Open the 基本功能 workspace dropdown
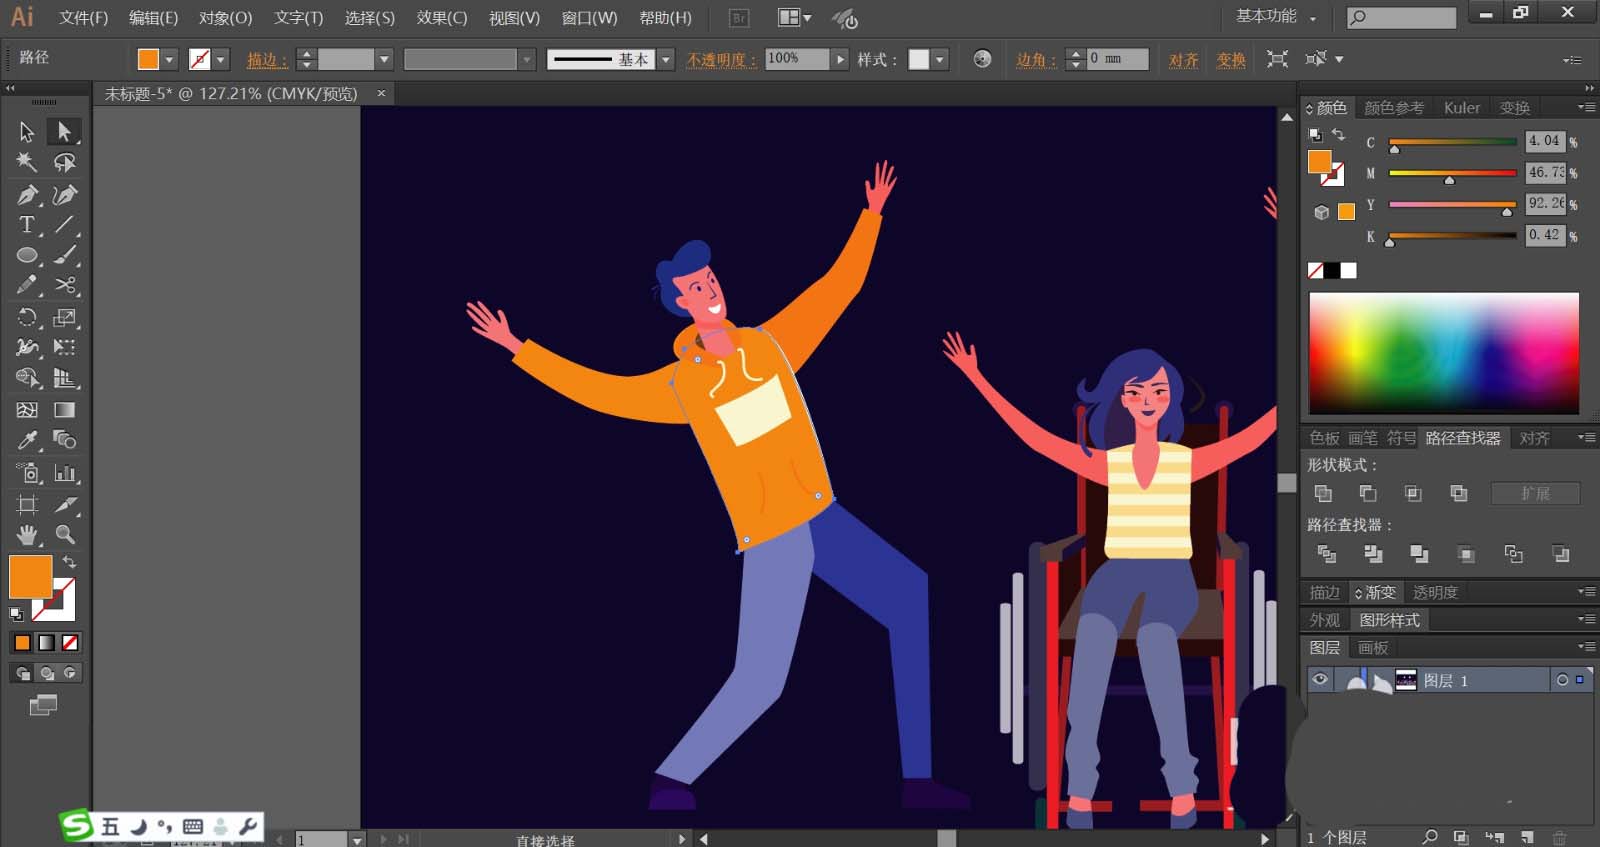1600x847 pixels. (1276, 17)
